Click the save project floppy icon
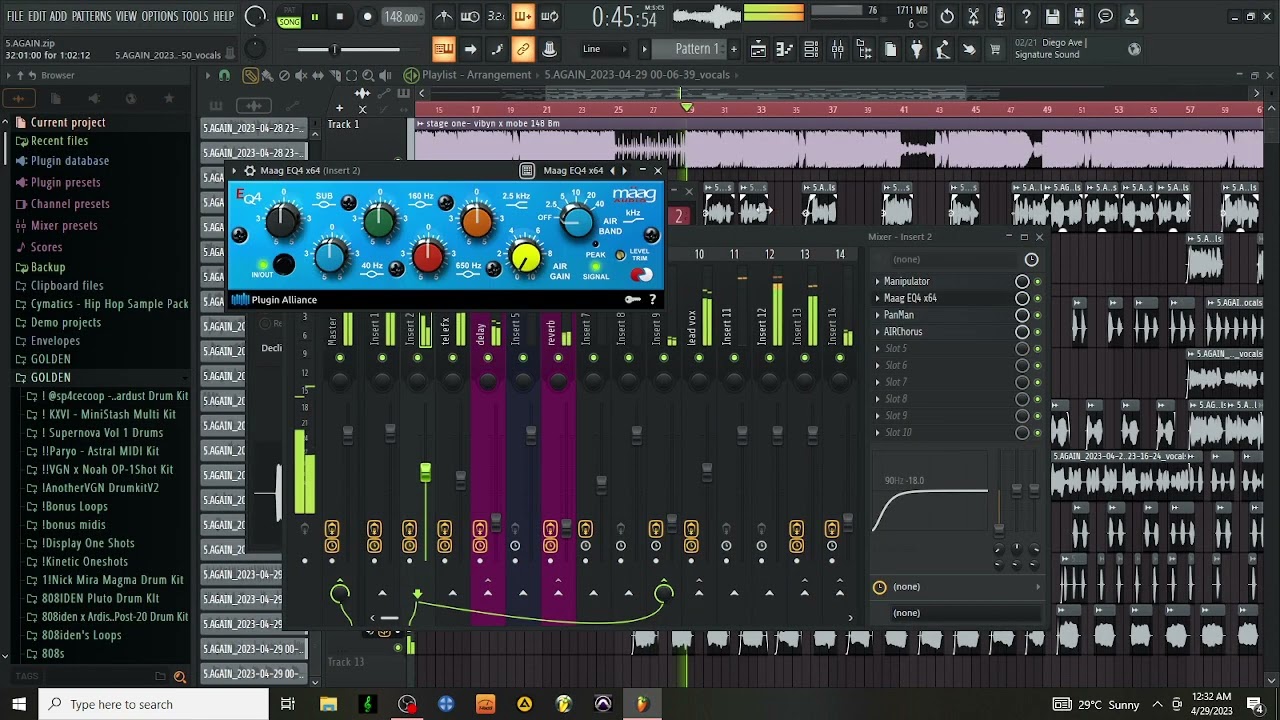The height and width of the screenshot is (720, 1280). [1052, 16]
